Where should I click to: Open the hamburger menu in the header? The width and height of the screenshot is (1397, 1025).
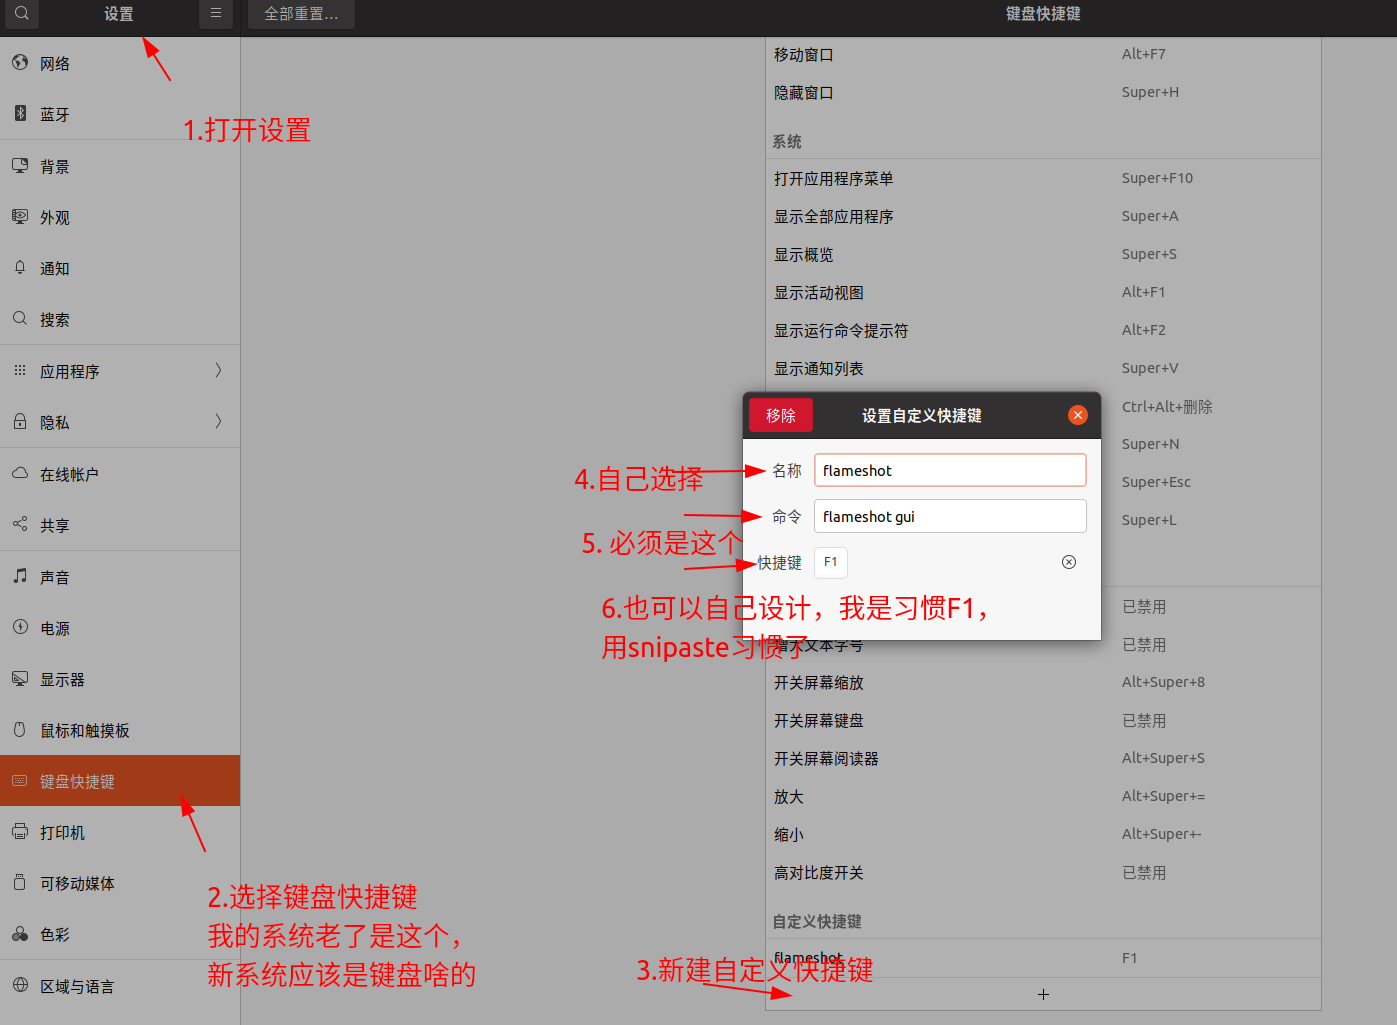(215, 14)
